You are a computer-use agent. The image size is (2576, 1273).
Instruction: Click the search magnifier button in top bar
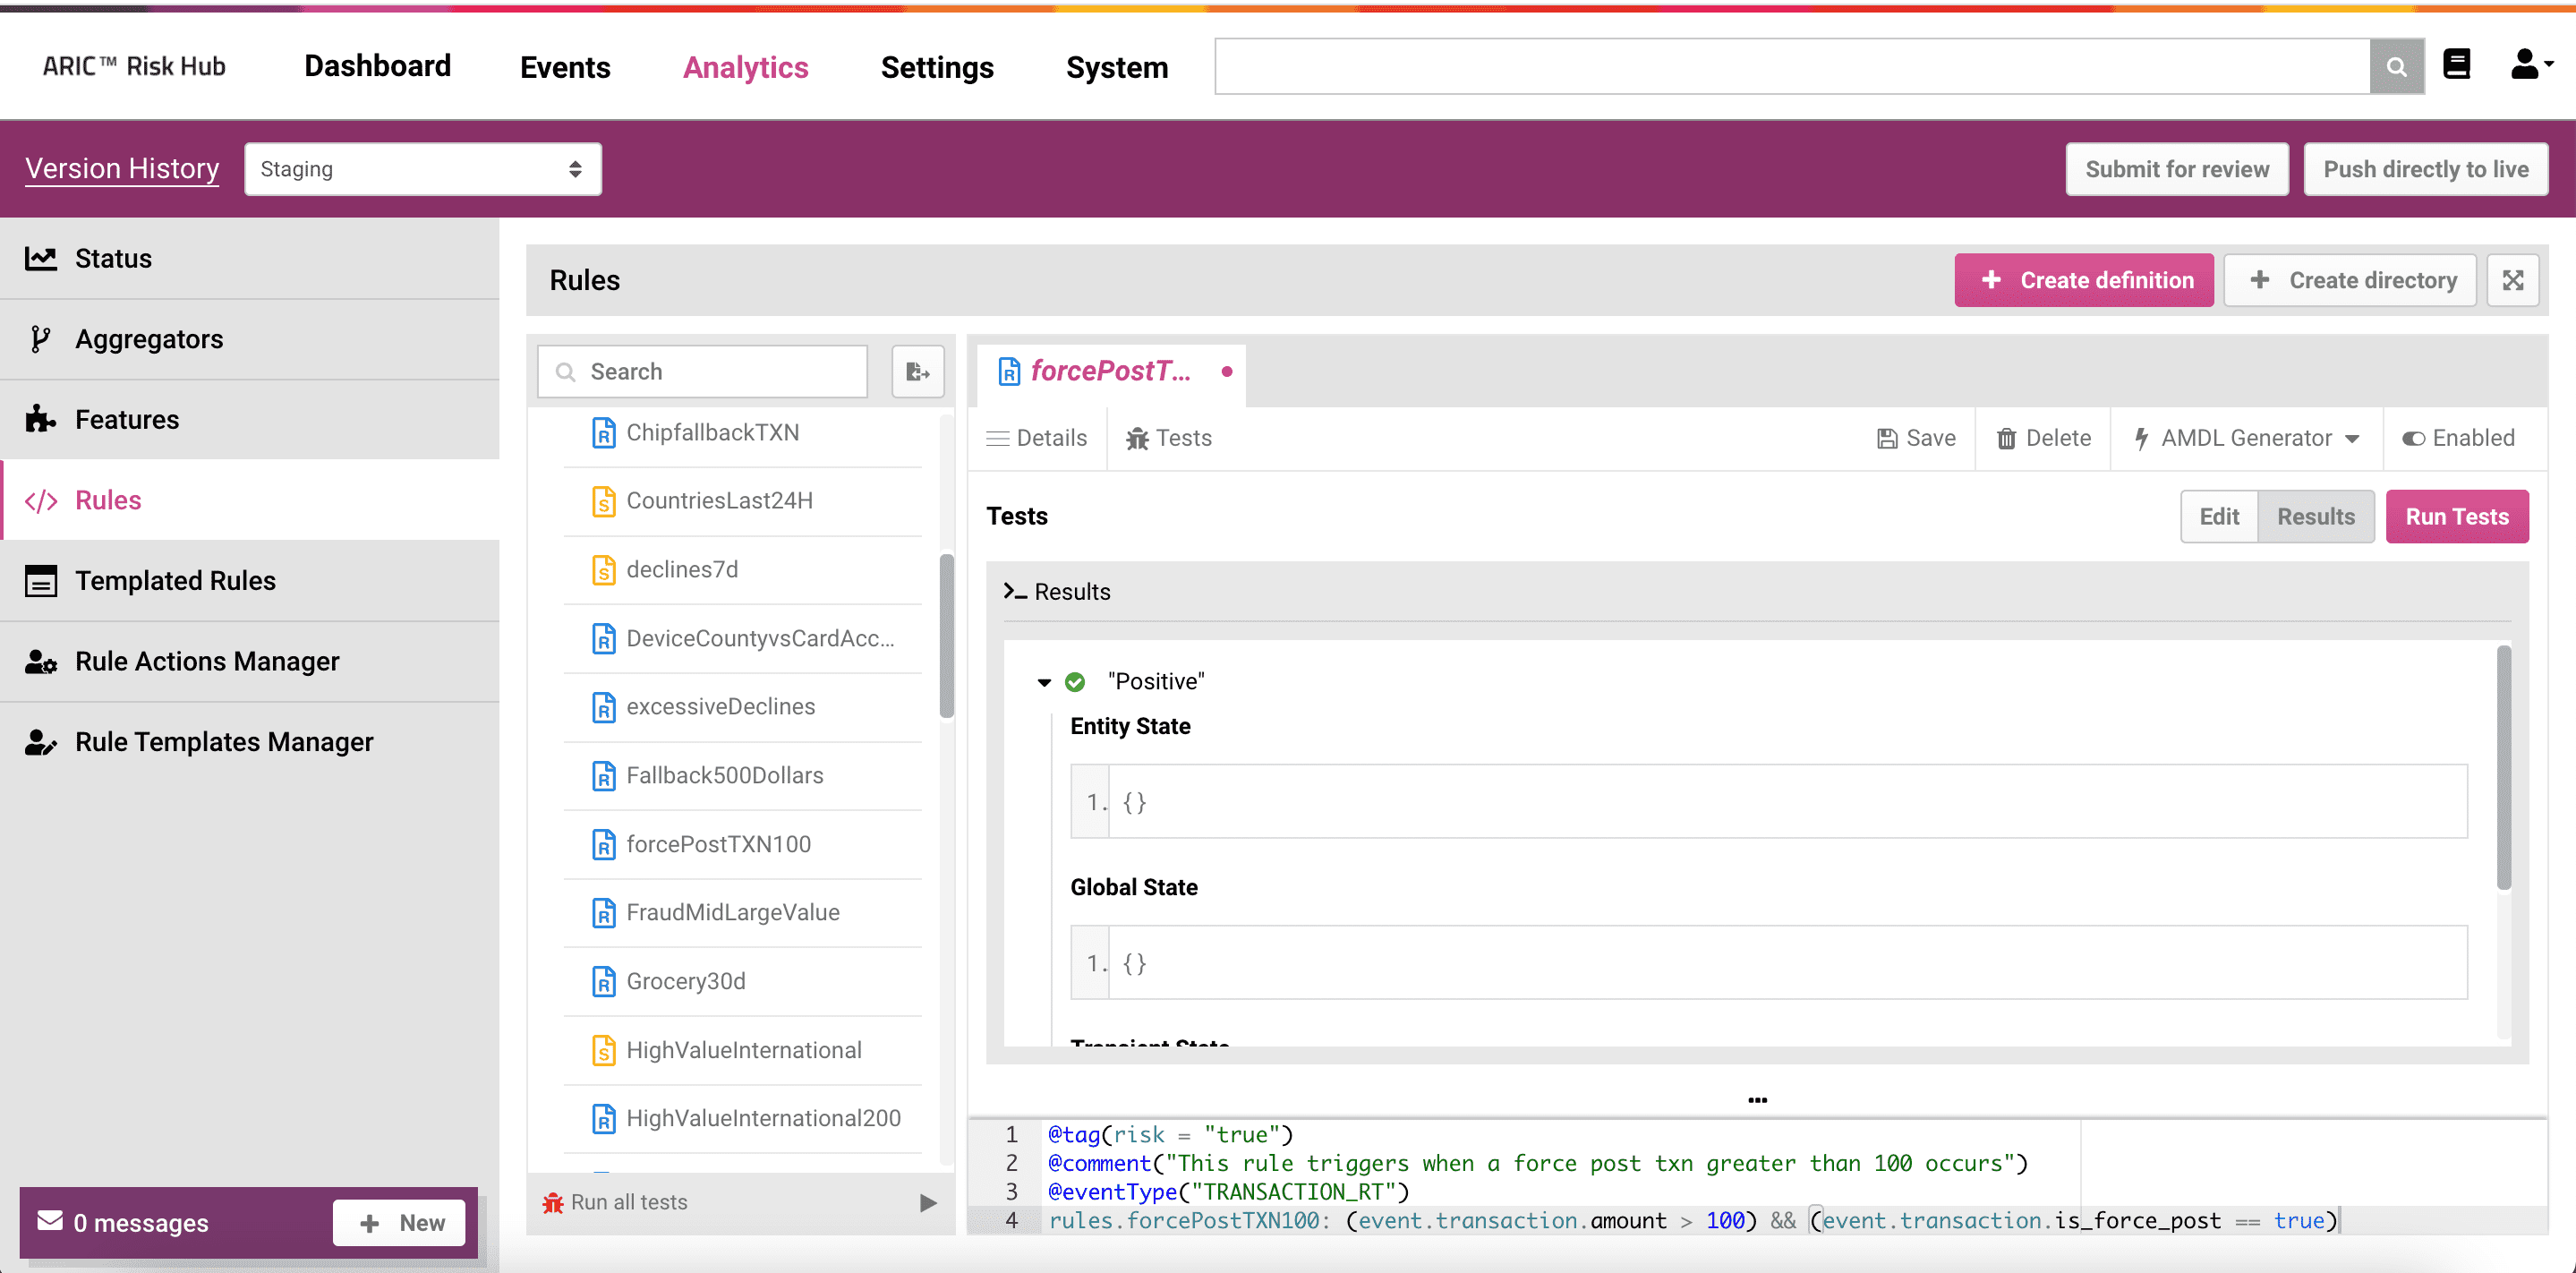click(2396, 66)
